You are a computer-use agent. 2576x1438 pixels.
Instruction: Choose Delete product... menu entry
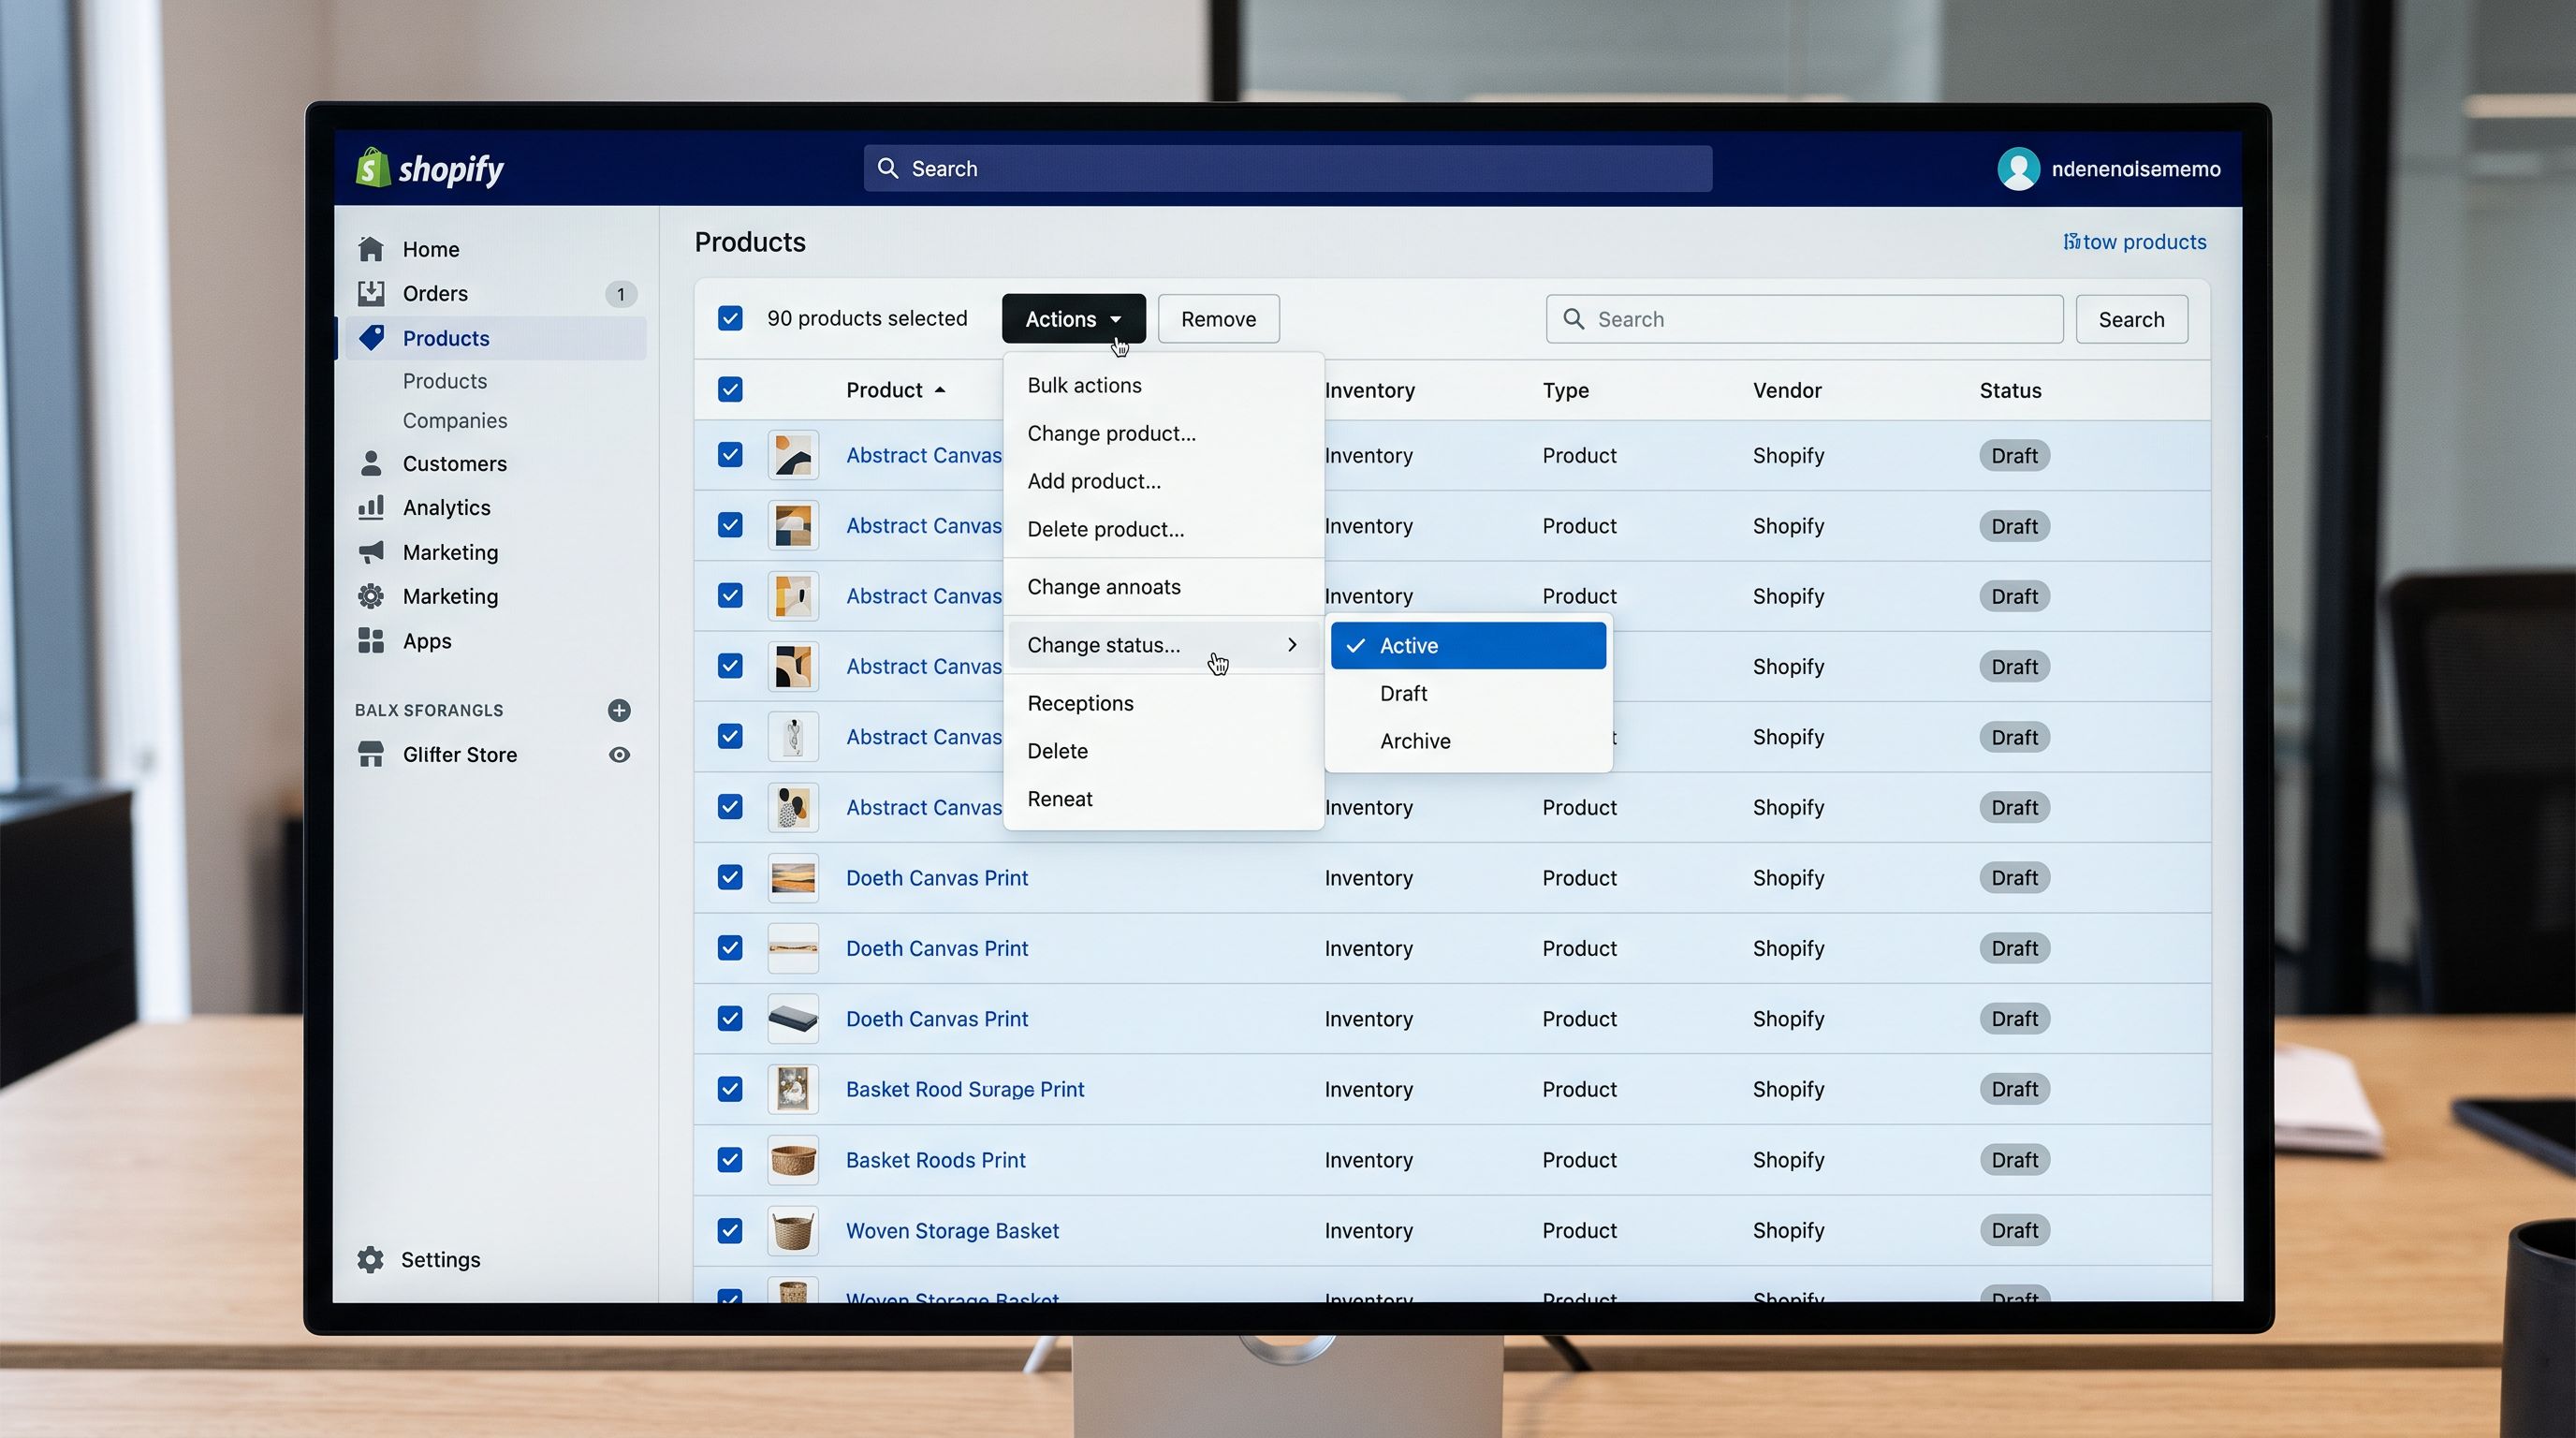1105,529
